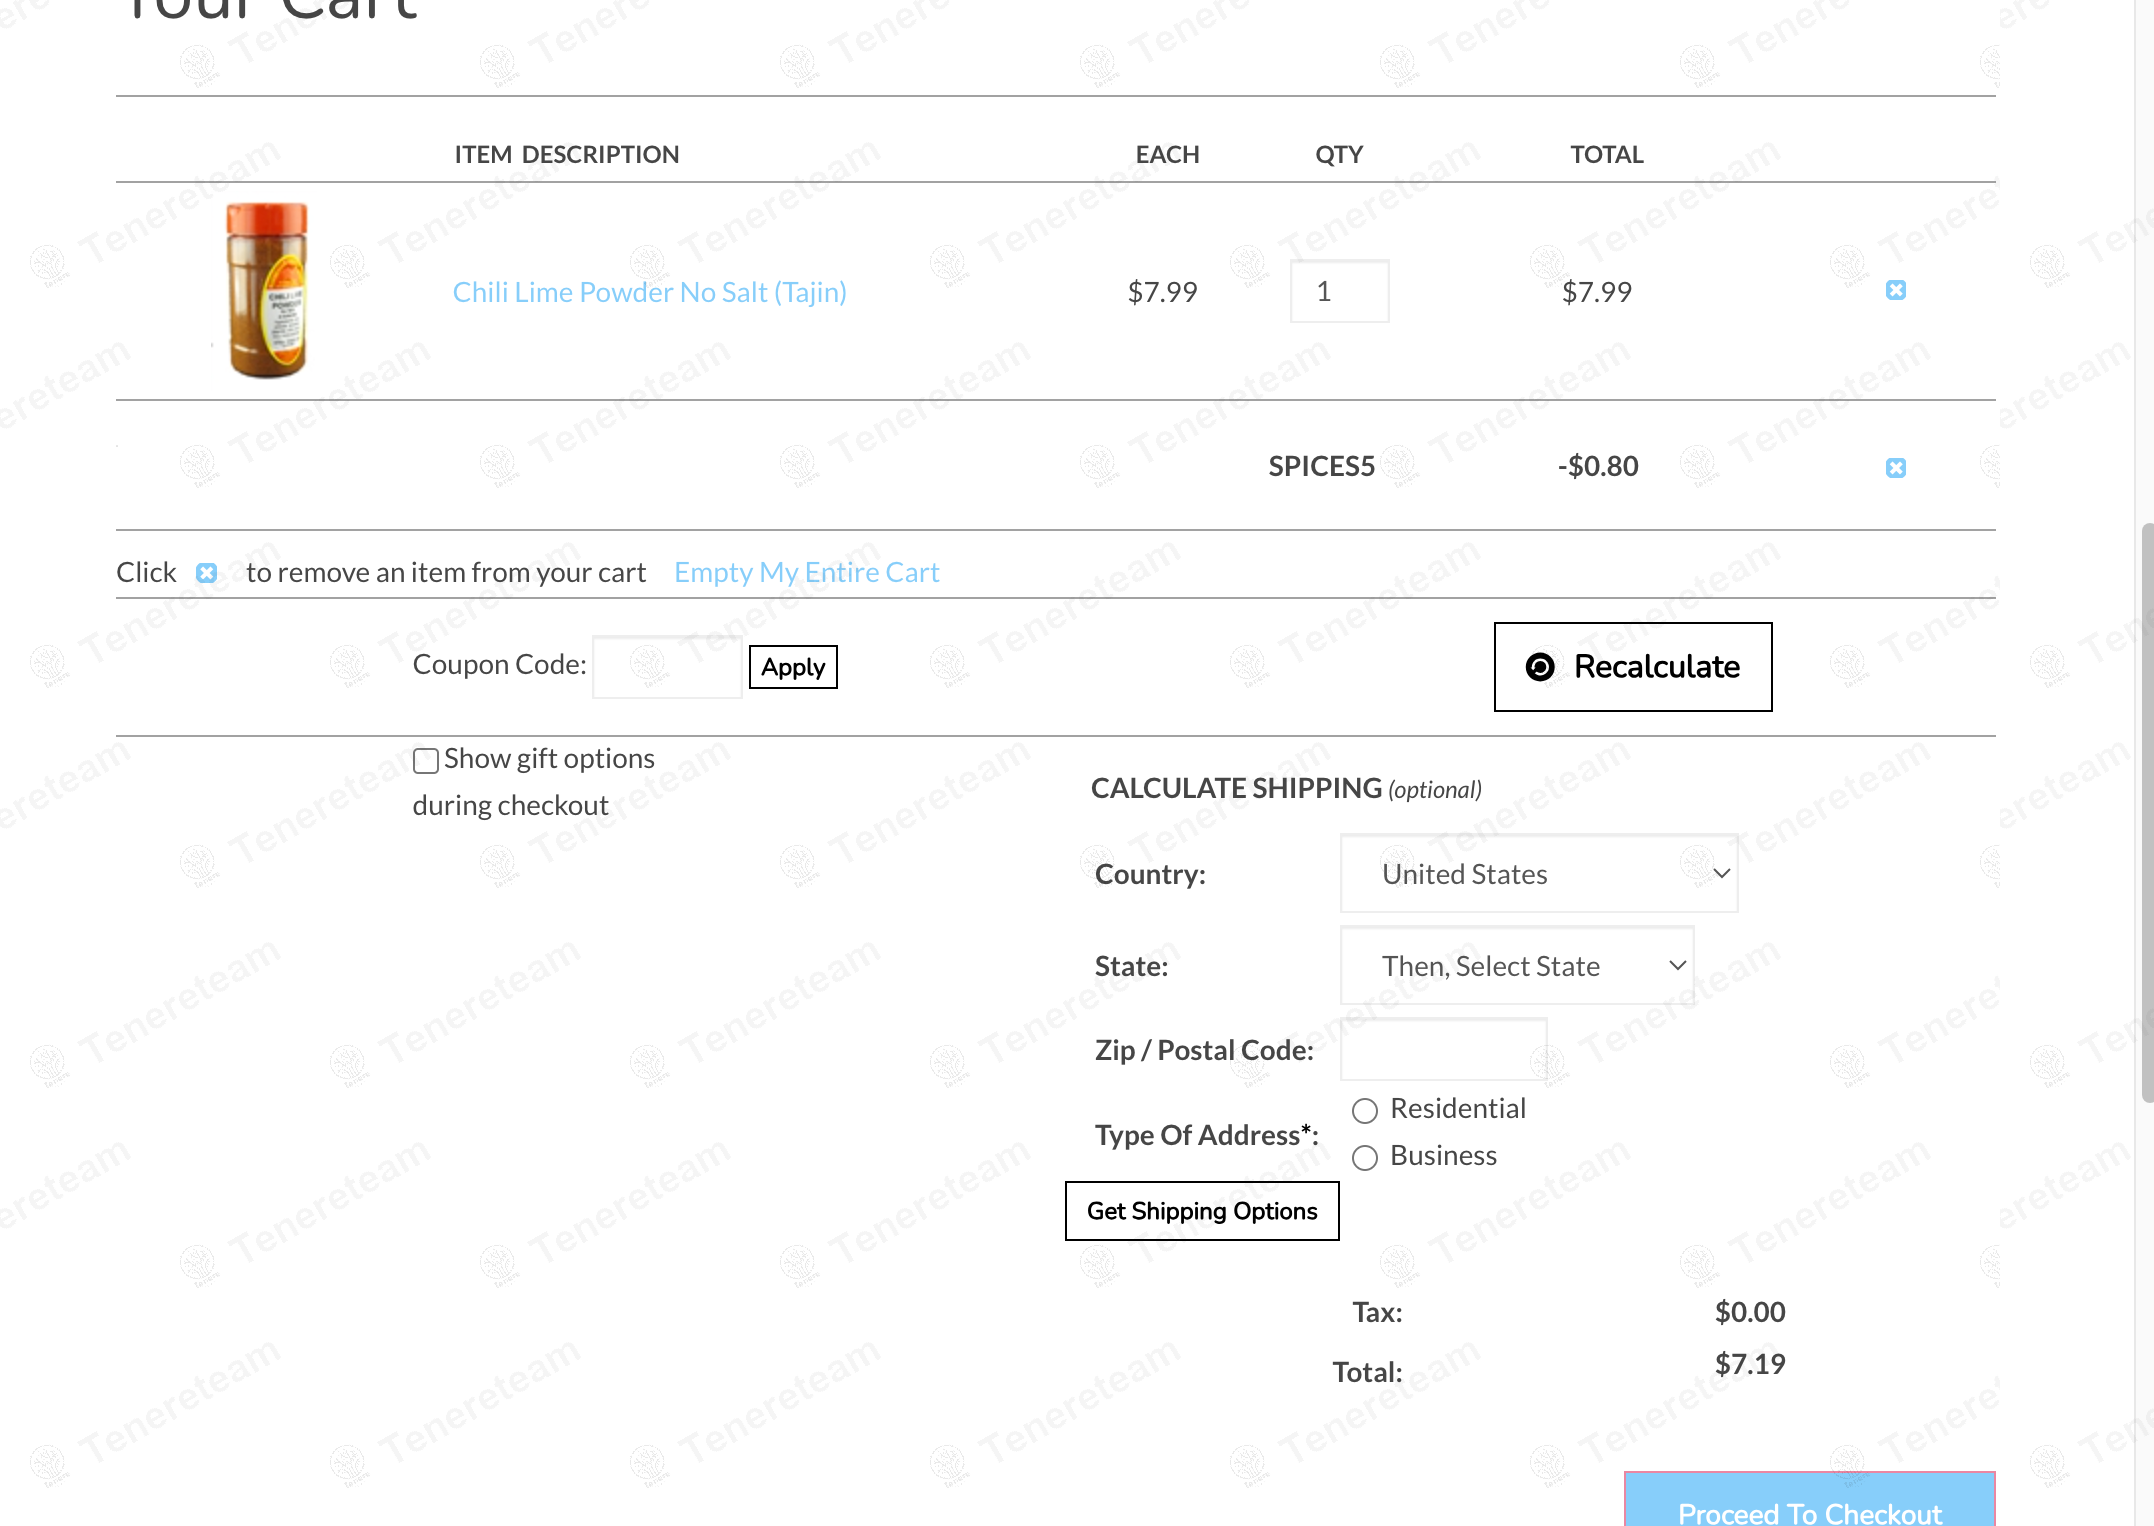Click the Recalculate button
2154x1526 pixels.
1632,667
